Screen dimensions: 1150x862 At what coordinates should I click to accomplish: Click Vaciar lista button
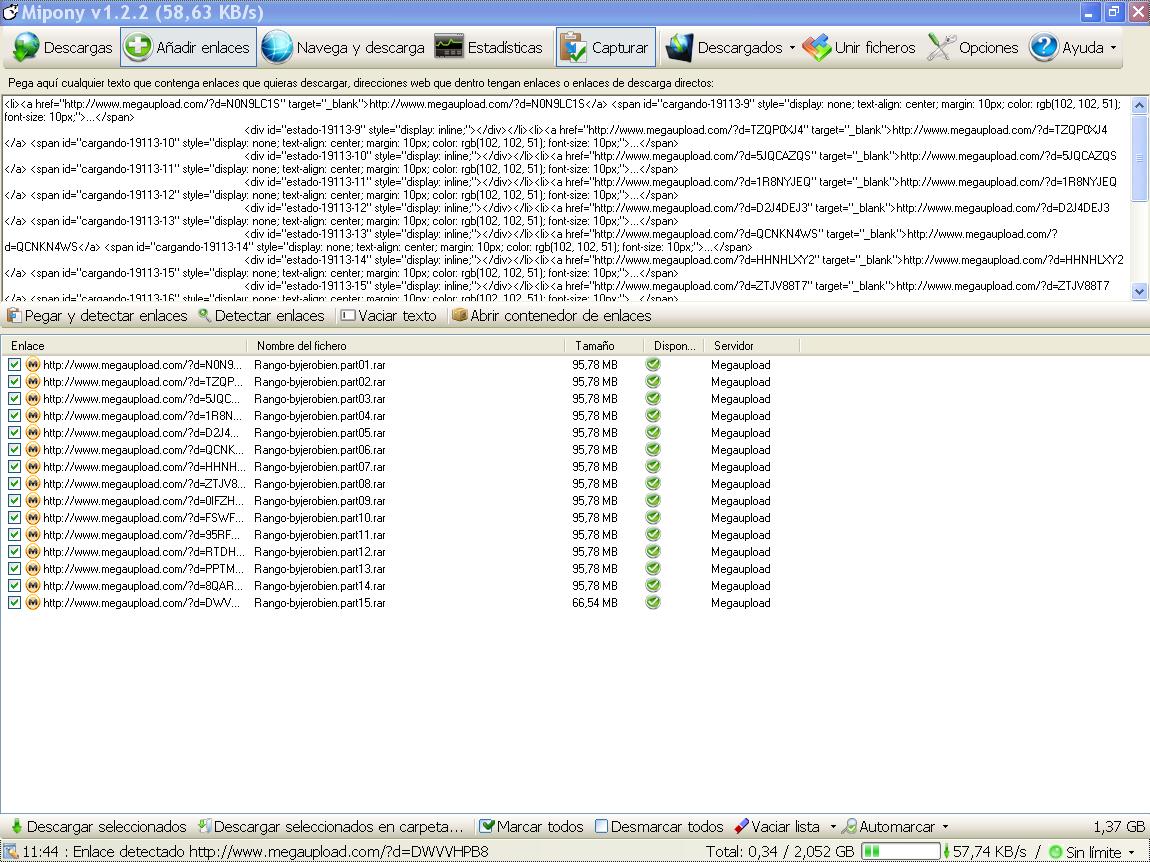(x=777, y=826)
